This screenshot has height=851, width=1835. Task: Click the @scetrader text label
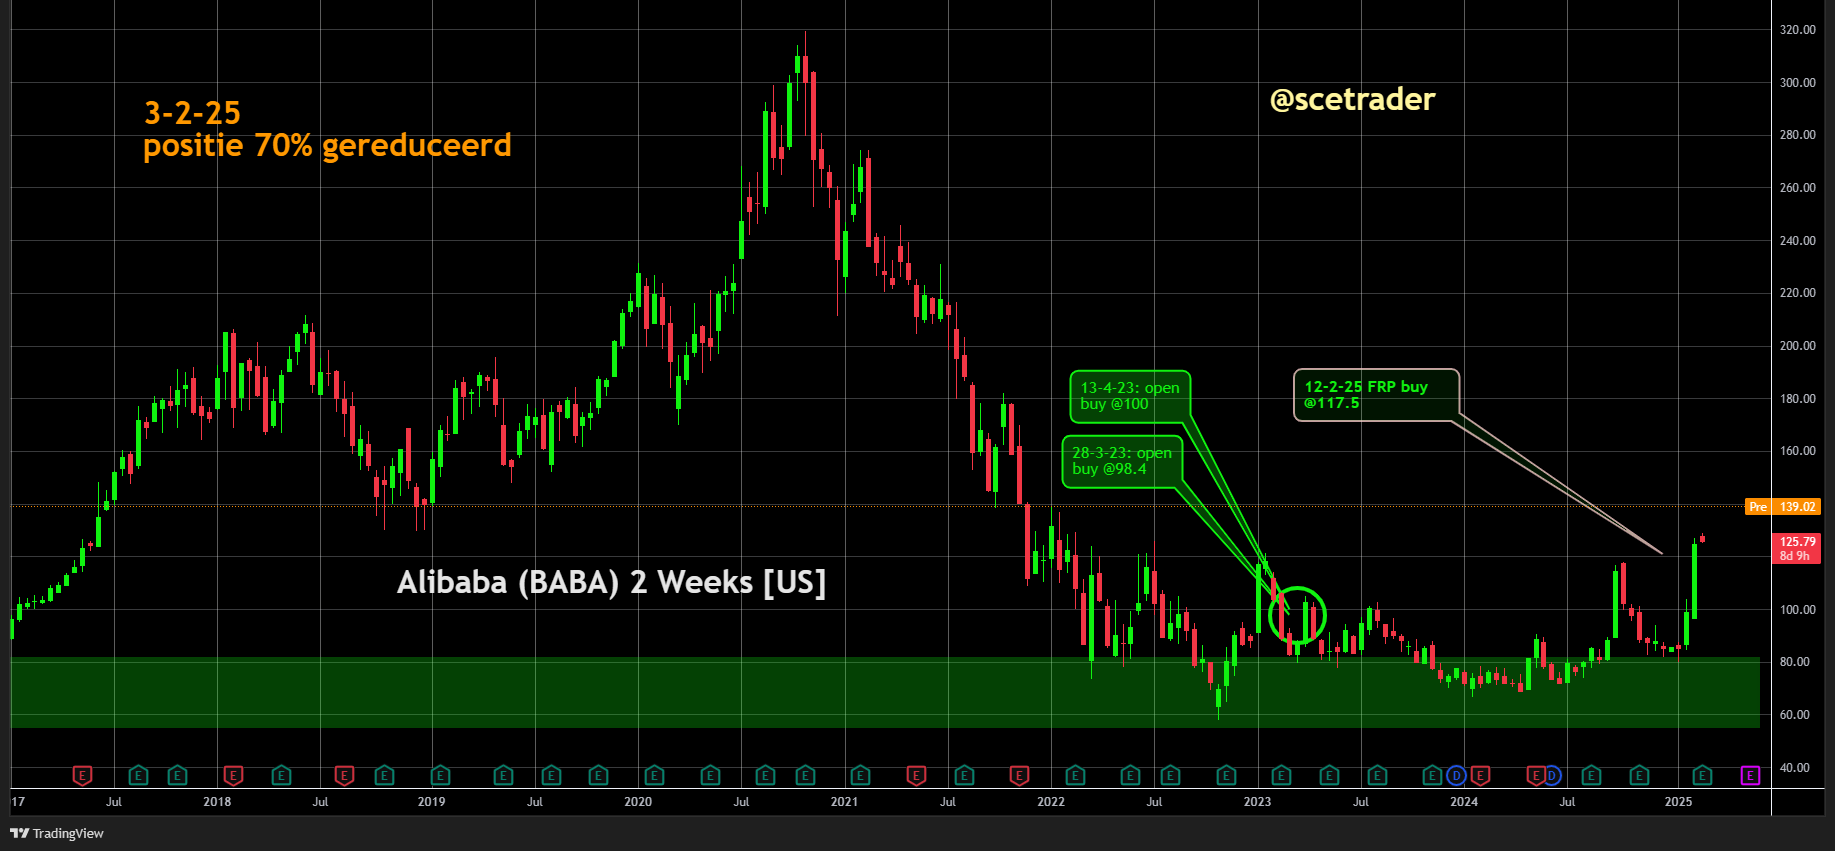coord(1352,99)
